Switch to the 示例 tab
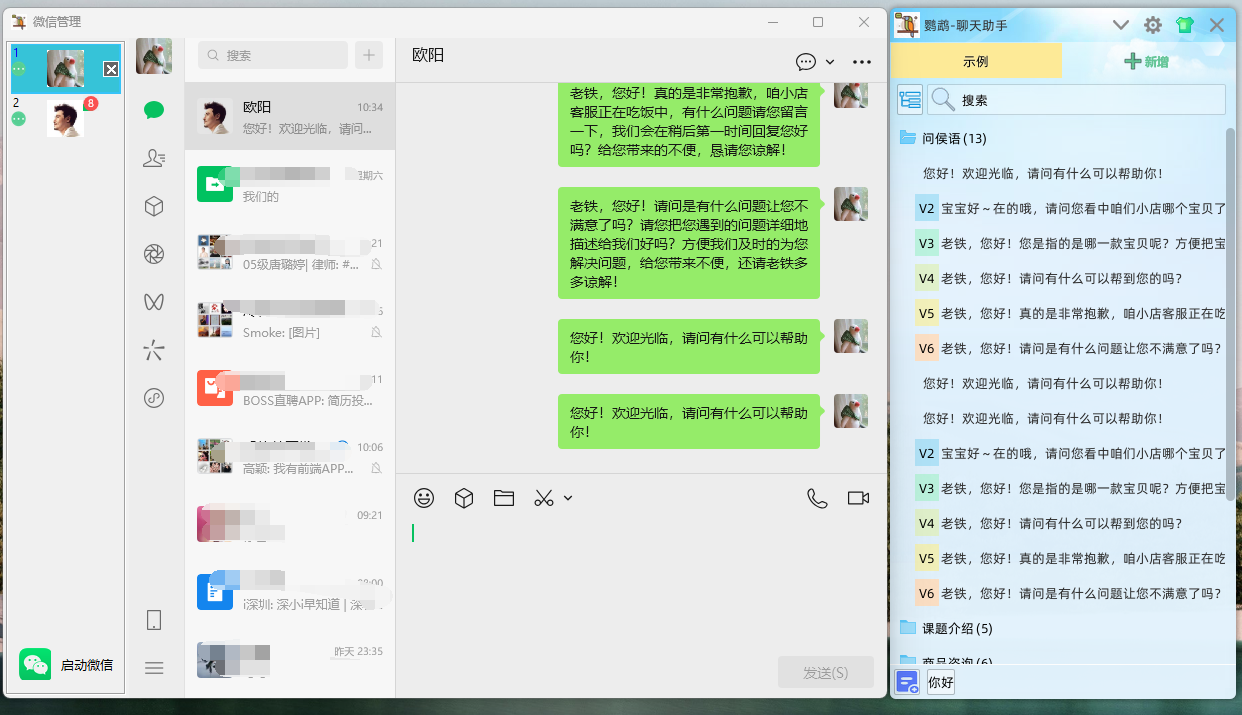Image resolution: width=1242 pixels, height=715 pixels. [976, 61]
